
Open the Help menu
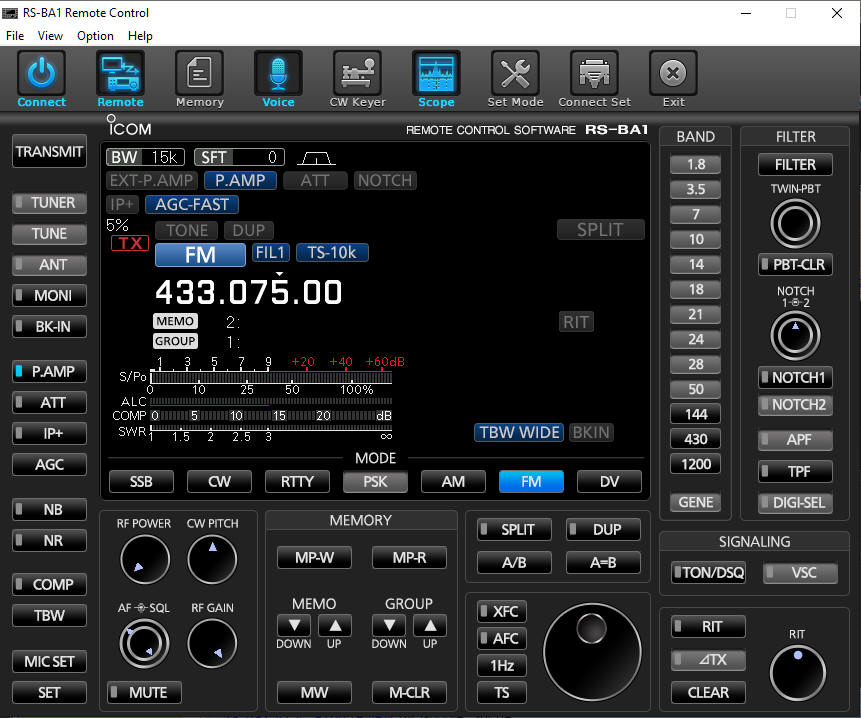coord(140,36)
